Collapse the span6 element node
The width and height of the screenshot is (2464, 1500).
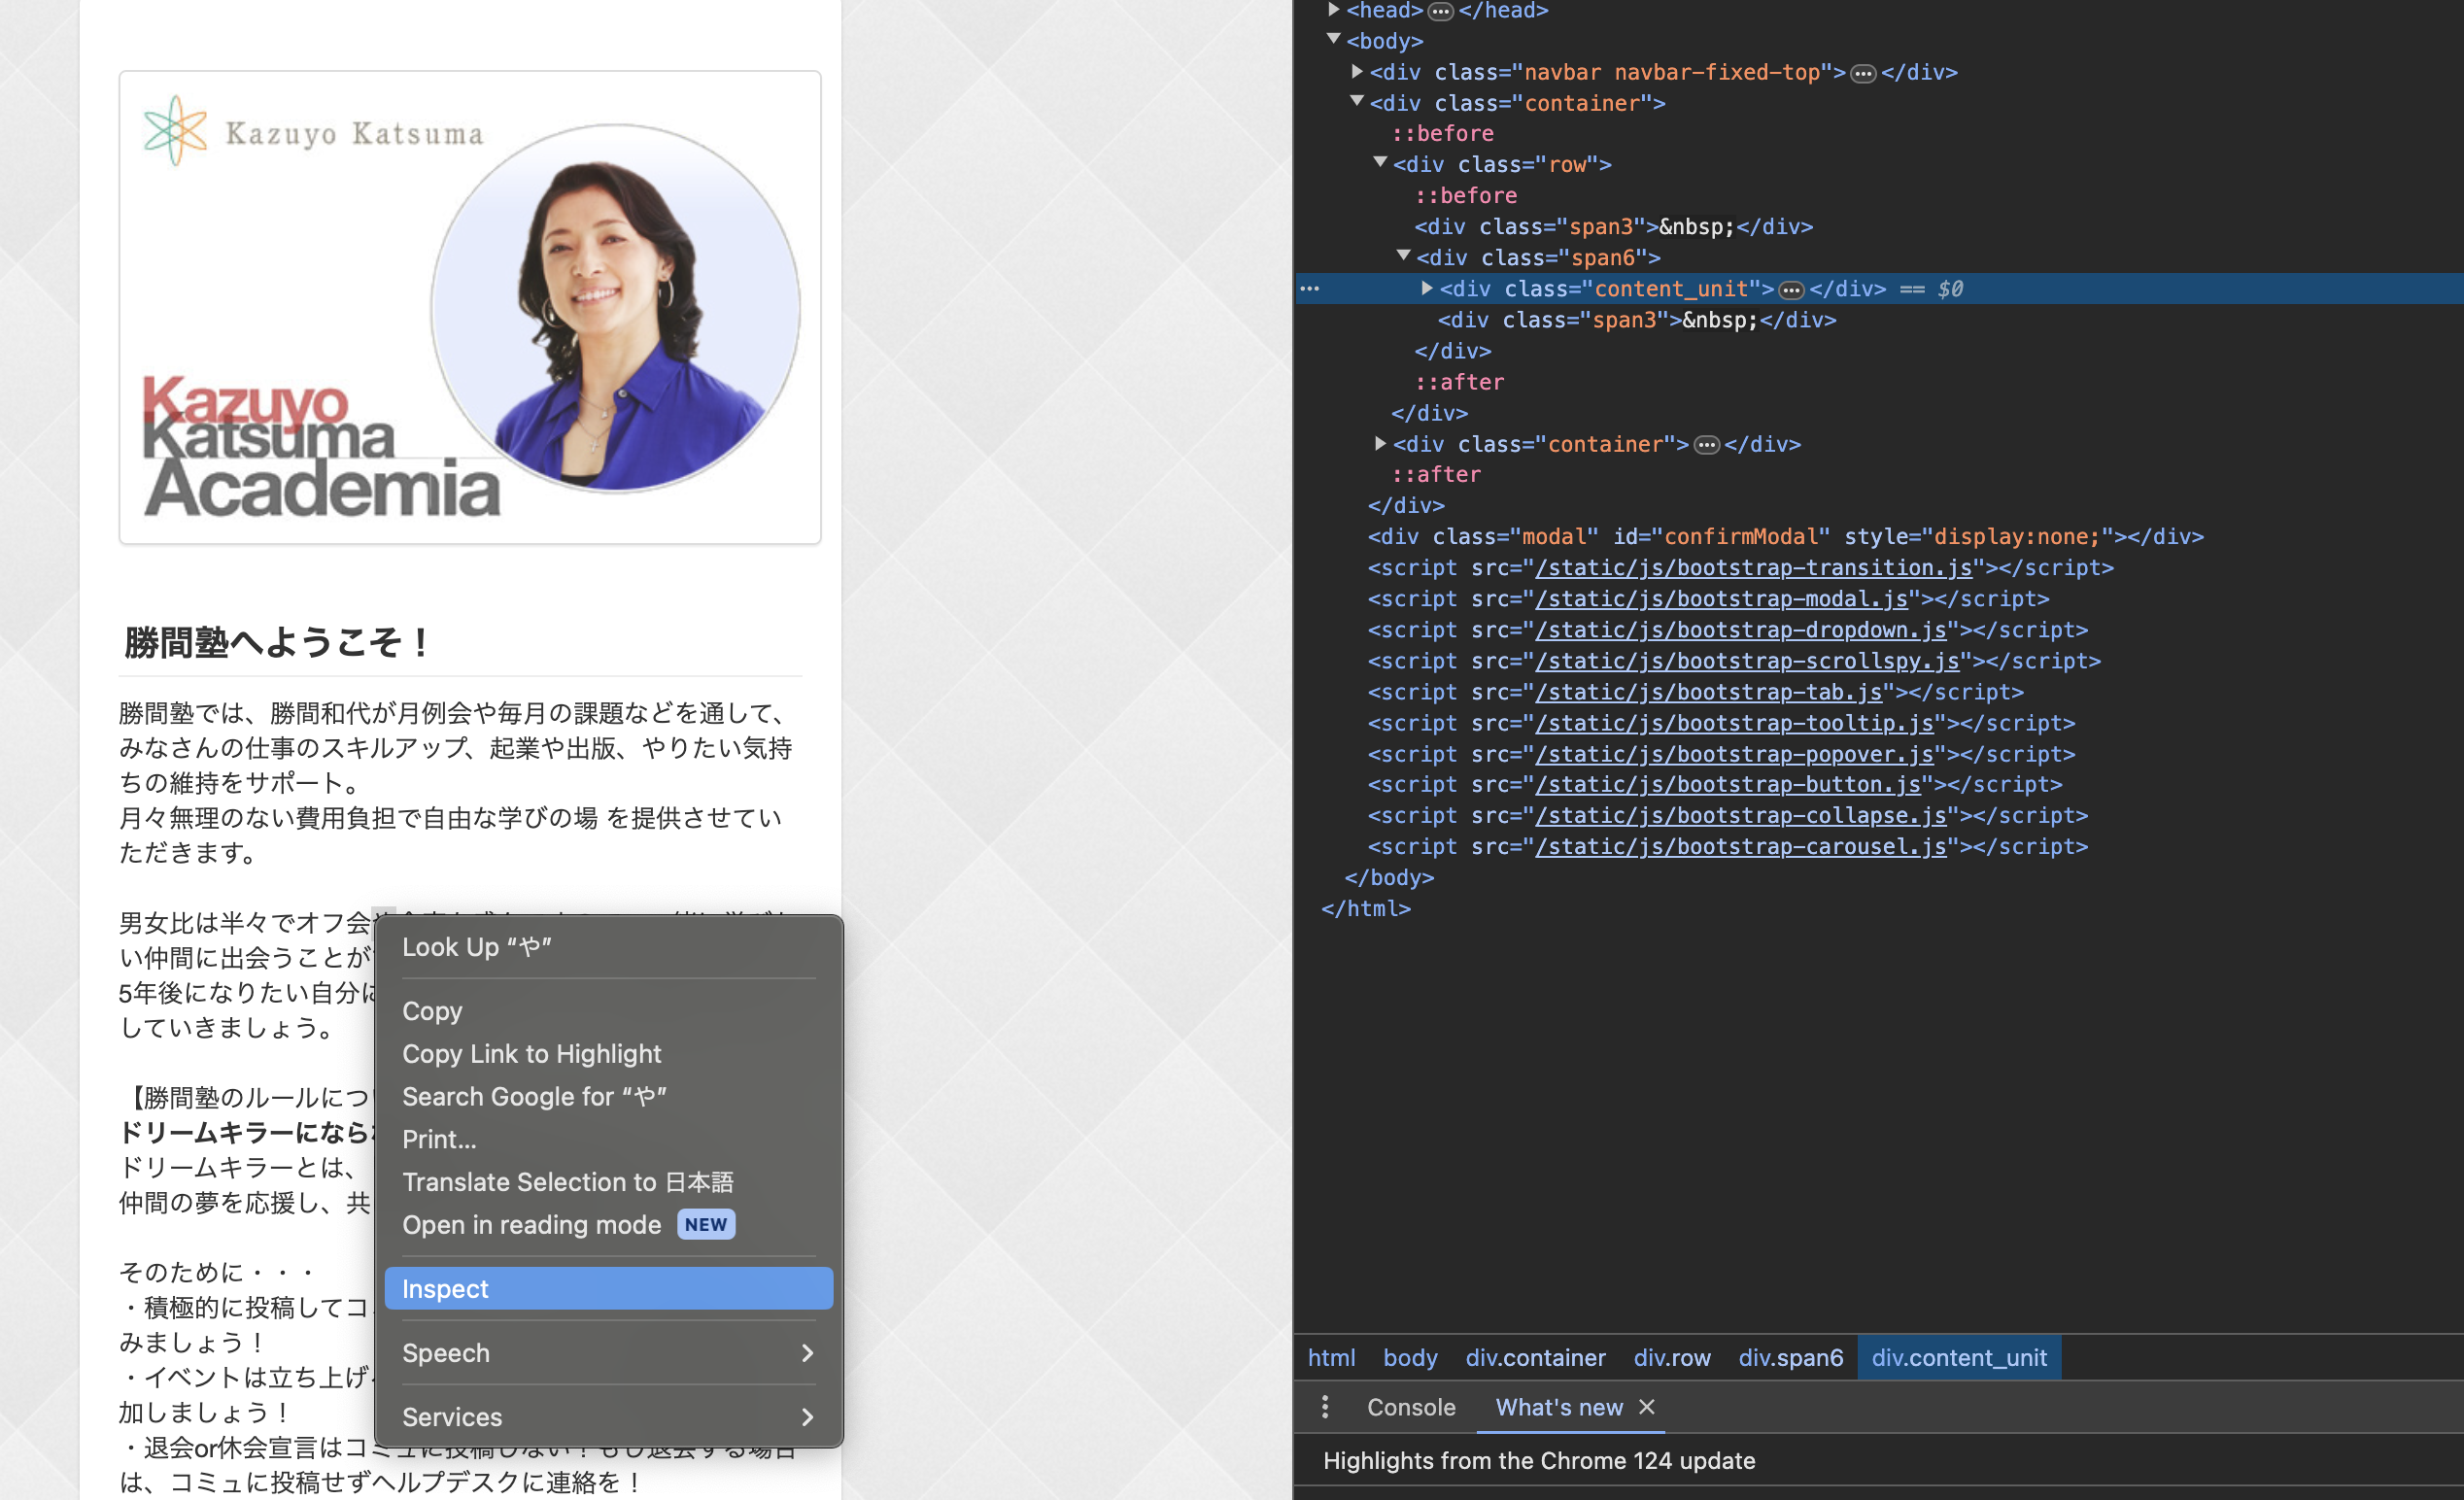pyautogui.click(x=1403, y=257)
